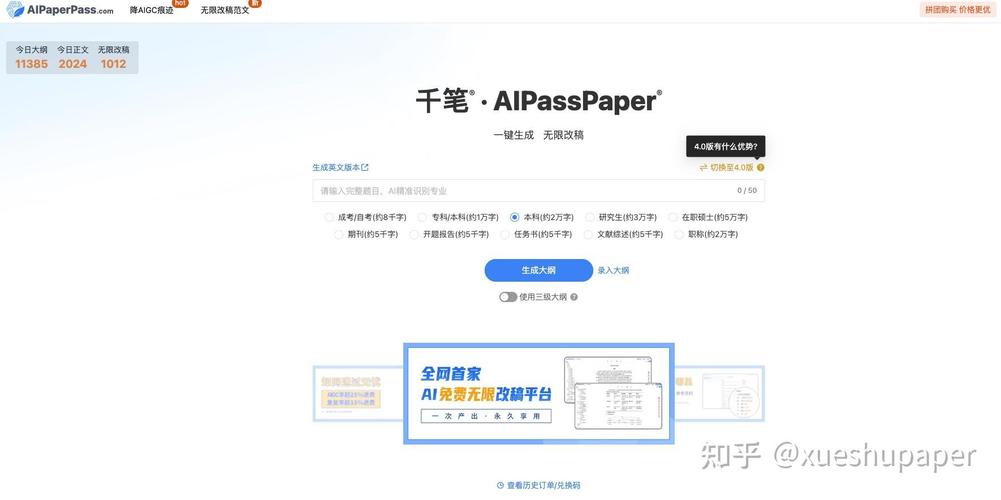
Task: Click the help icon beside 使用三级大纲
Action: click(x=574, y=297)
